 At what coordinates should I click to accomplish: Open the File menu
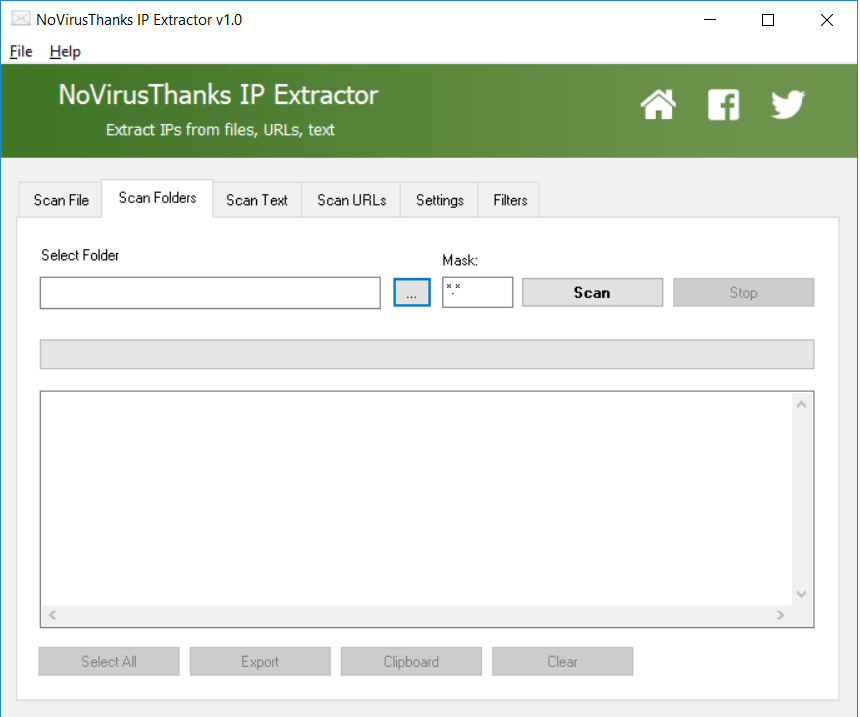(21, 52)
